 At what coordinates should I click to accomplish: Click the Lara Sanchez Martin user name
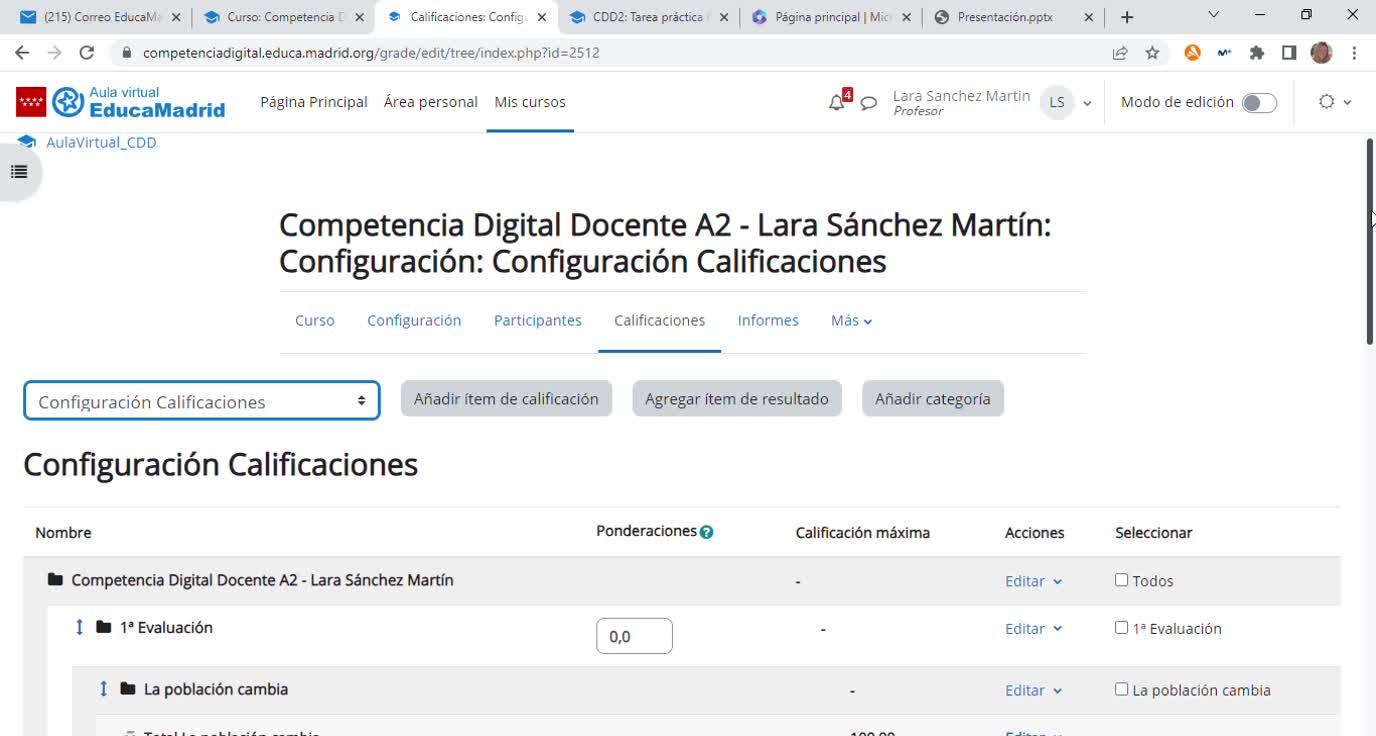pyautogui.click(x=961, y=96)
